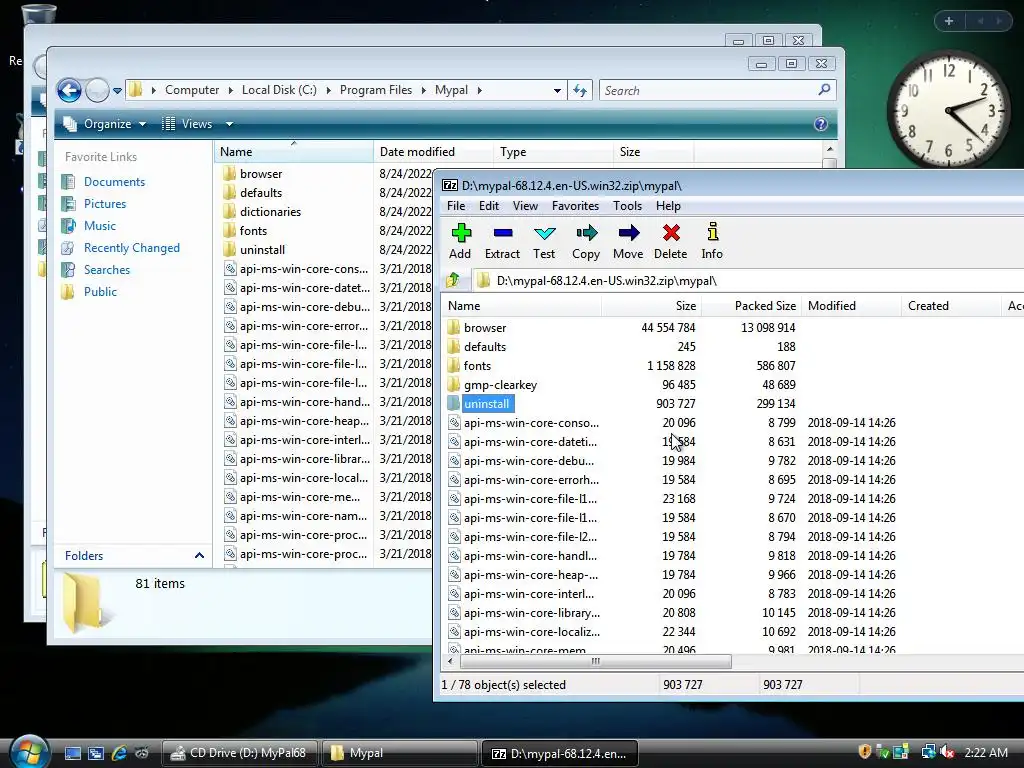The image size is (1024, 768).
Task: Open the Public favorite link
Action: (100, 292)
